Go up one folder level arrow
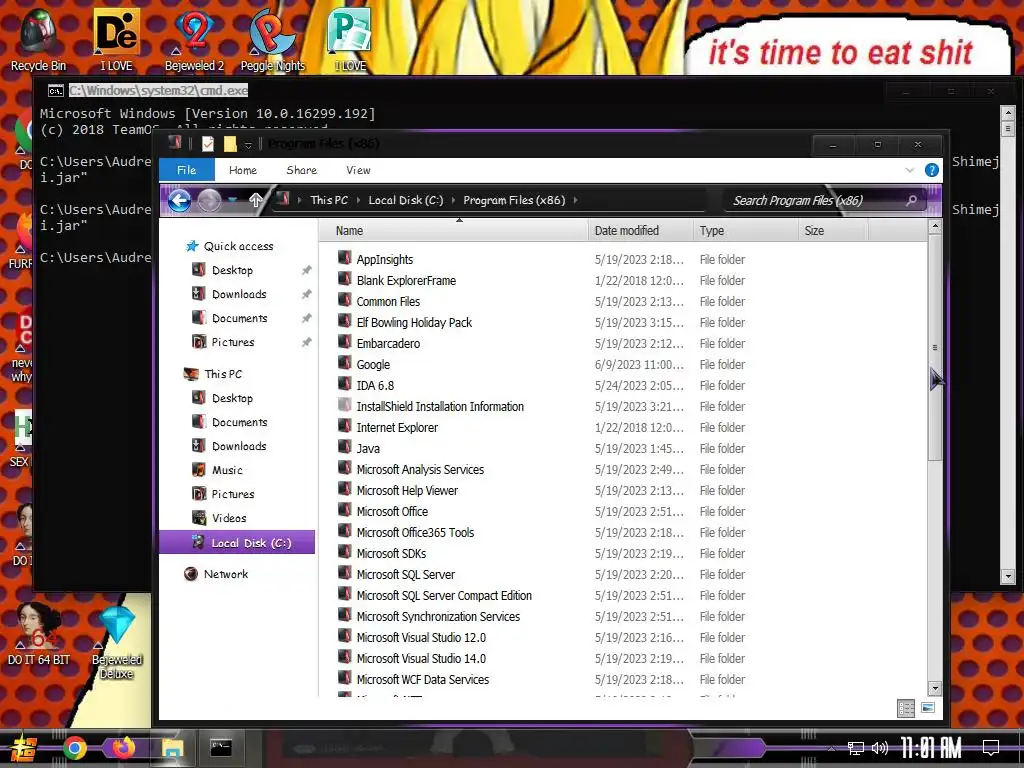1024x768 pixels. point(255,200)
